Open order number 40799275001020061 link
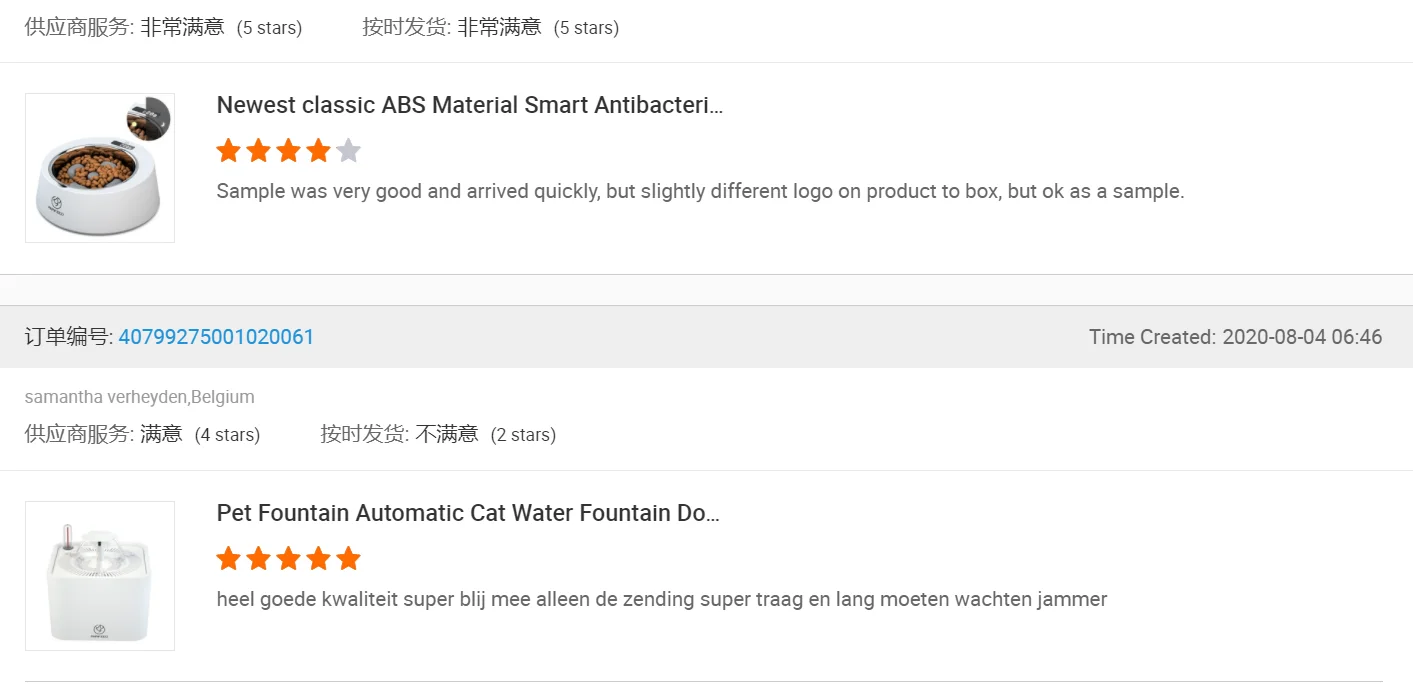Image resolution: width=1413 pixels, height=684 pixels. (x=216, y=337)
